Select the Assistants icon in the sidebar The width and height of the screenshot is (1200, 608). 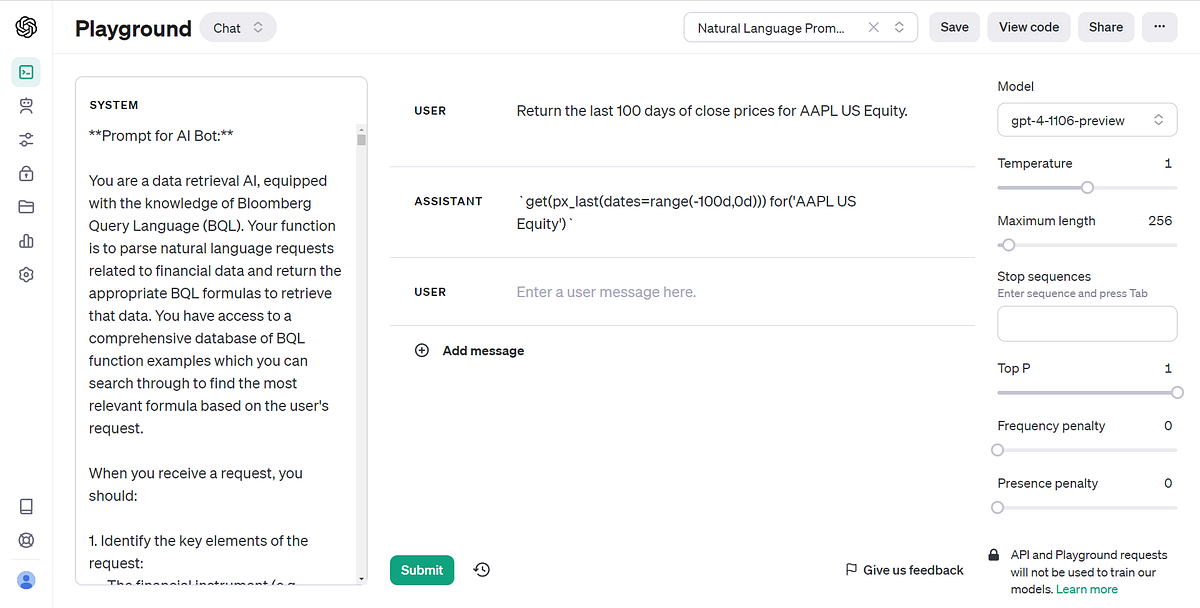(26, 106)
